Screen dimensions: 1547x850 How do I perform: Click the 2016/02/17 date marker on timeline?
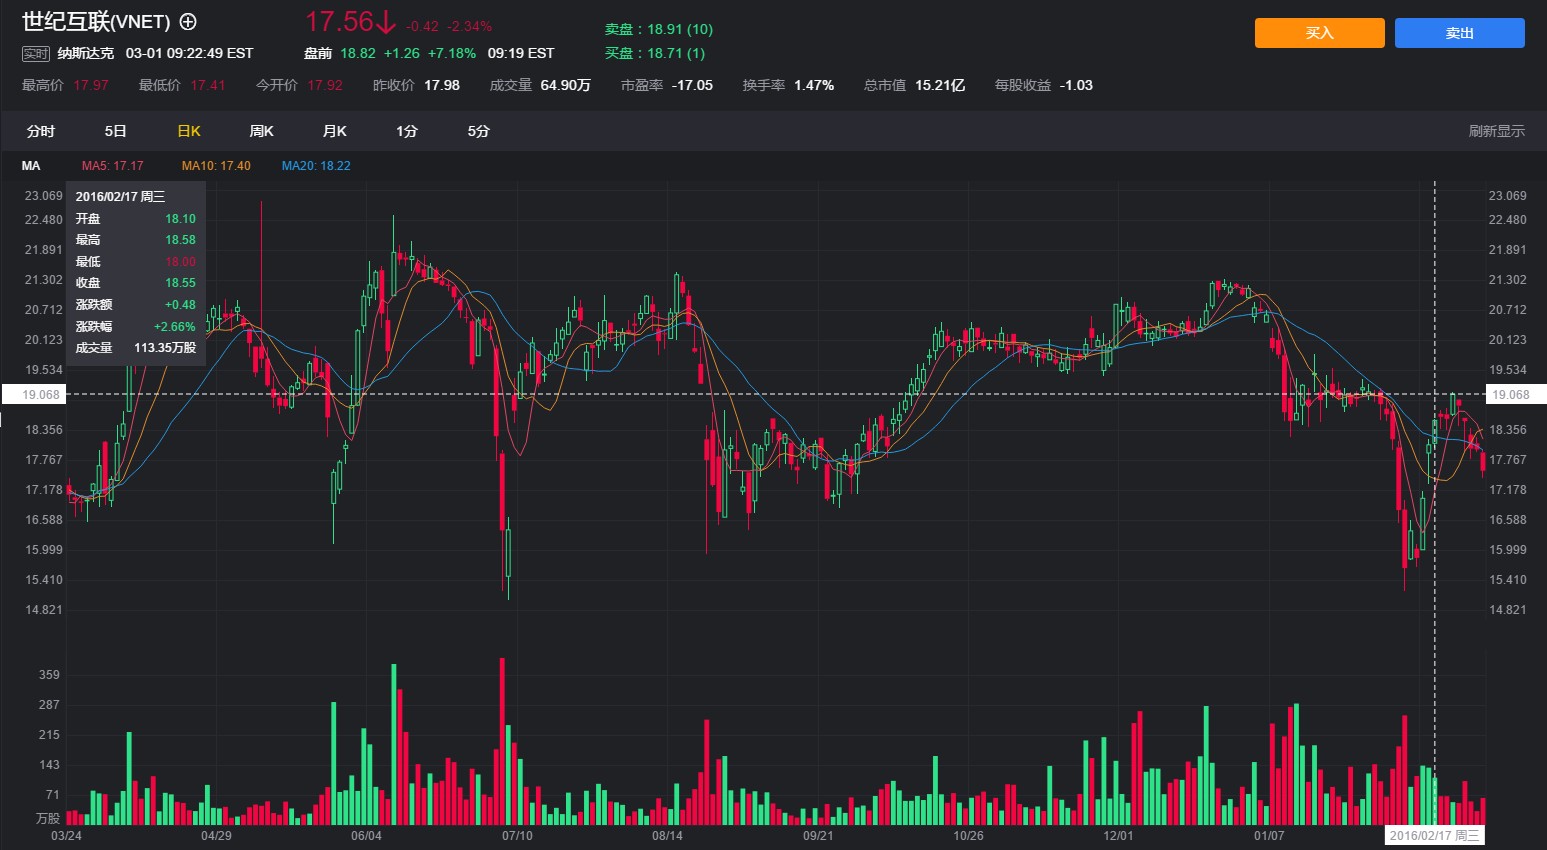pyautogui.click(x=1434, y=835)
